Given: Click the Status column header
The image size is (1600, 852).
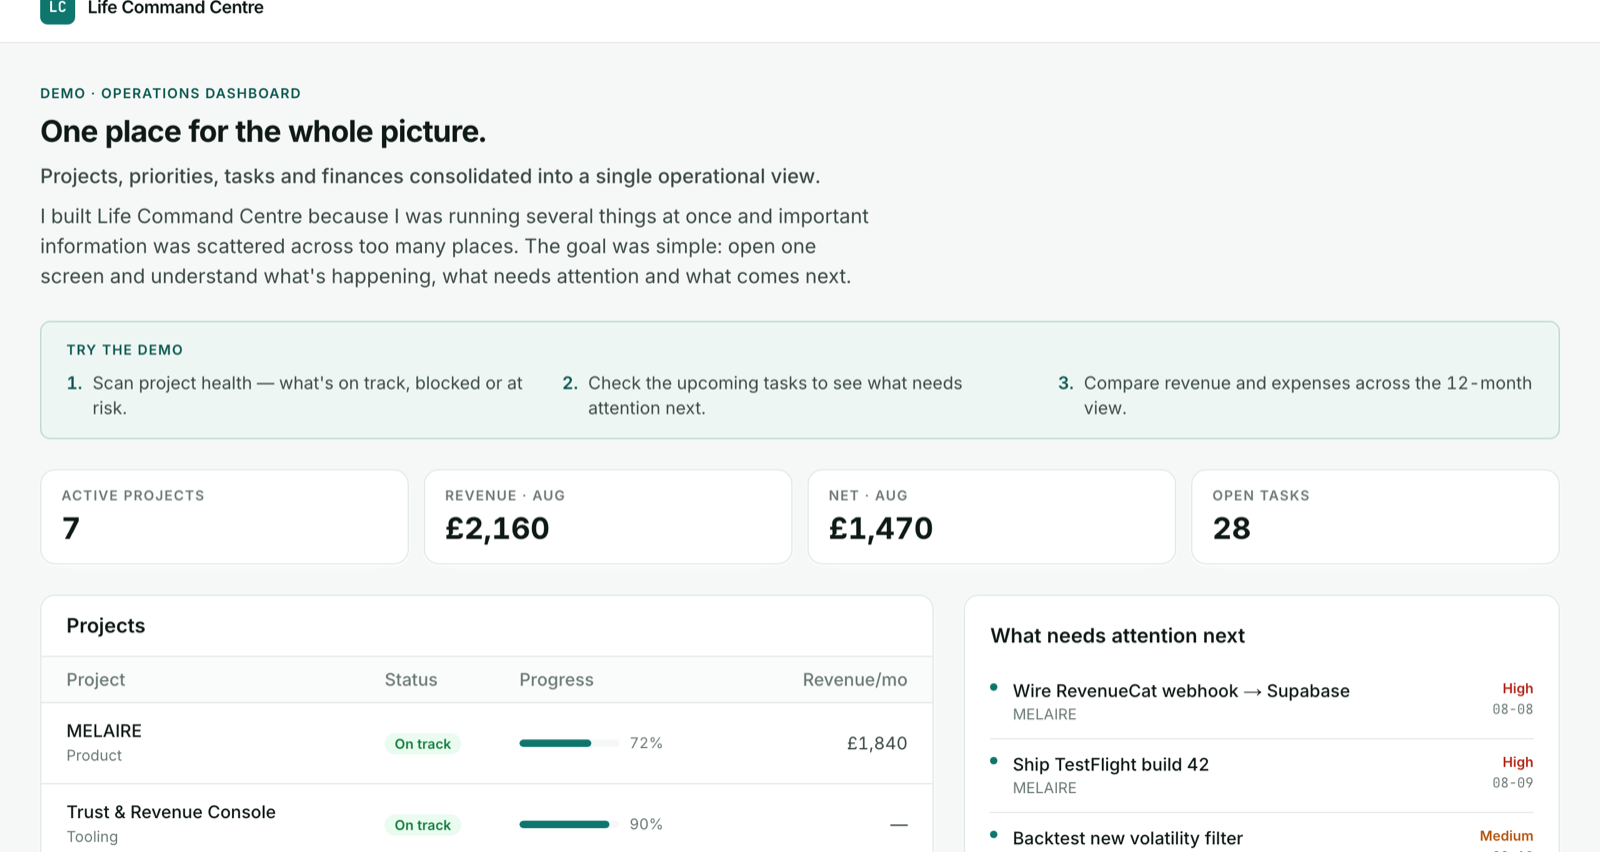Looking at the screenshot, I should click(411, 680).
